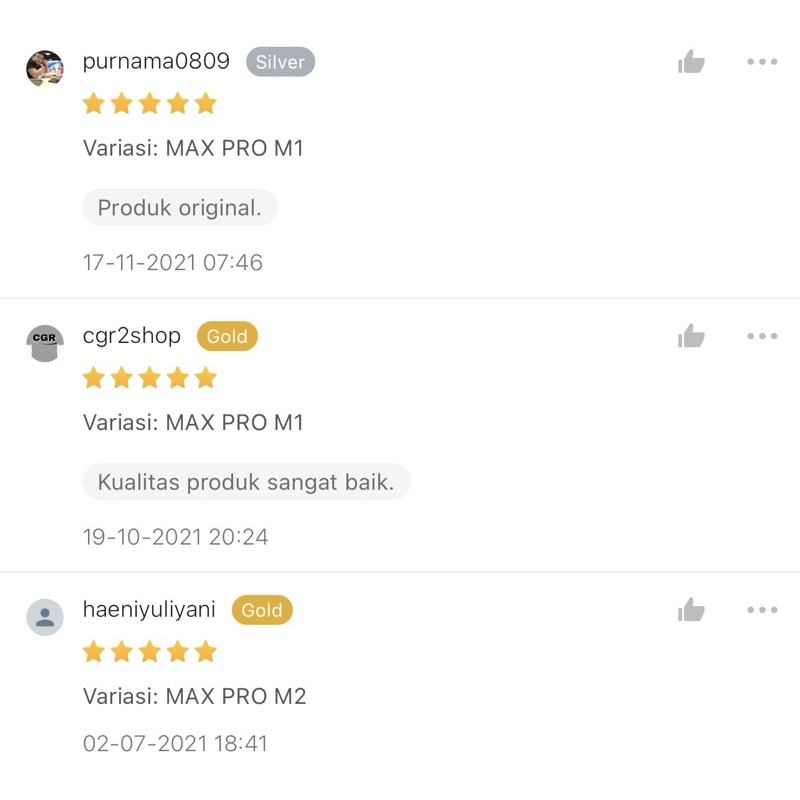Image resolution: width=800 pixels, height=800 pixels.
Task: Open purnama0809 username profile
Action: (156, 61)
